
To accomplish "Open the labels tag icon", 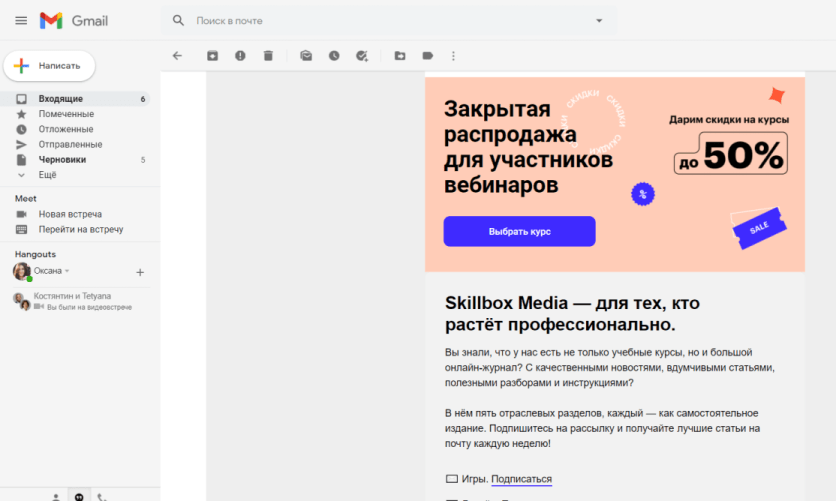I will pyautogui.click(x=428, y=56).
